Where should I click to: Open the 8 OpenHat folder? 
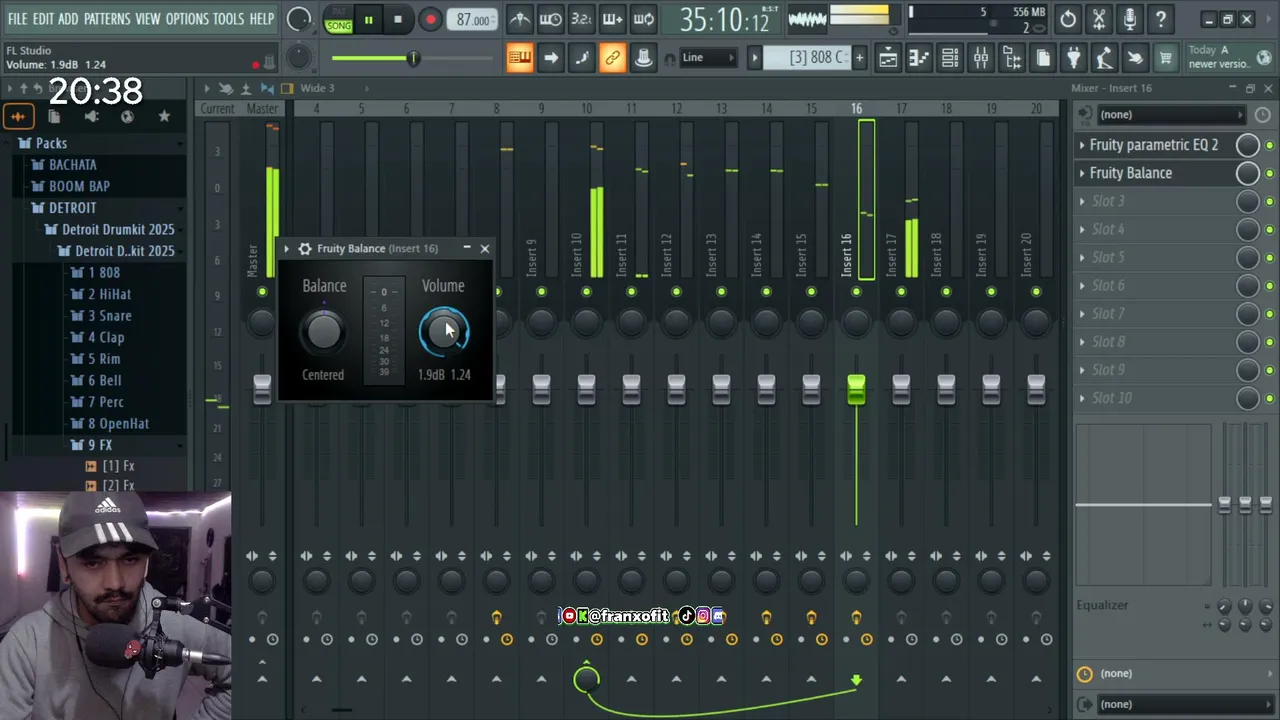pos(119,424)
